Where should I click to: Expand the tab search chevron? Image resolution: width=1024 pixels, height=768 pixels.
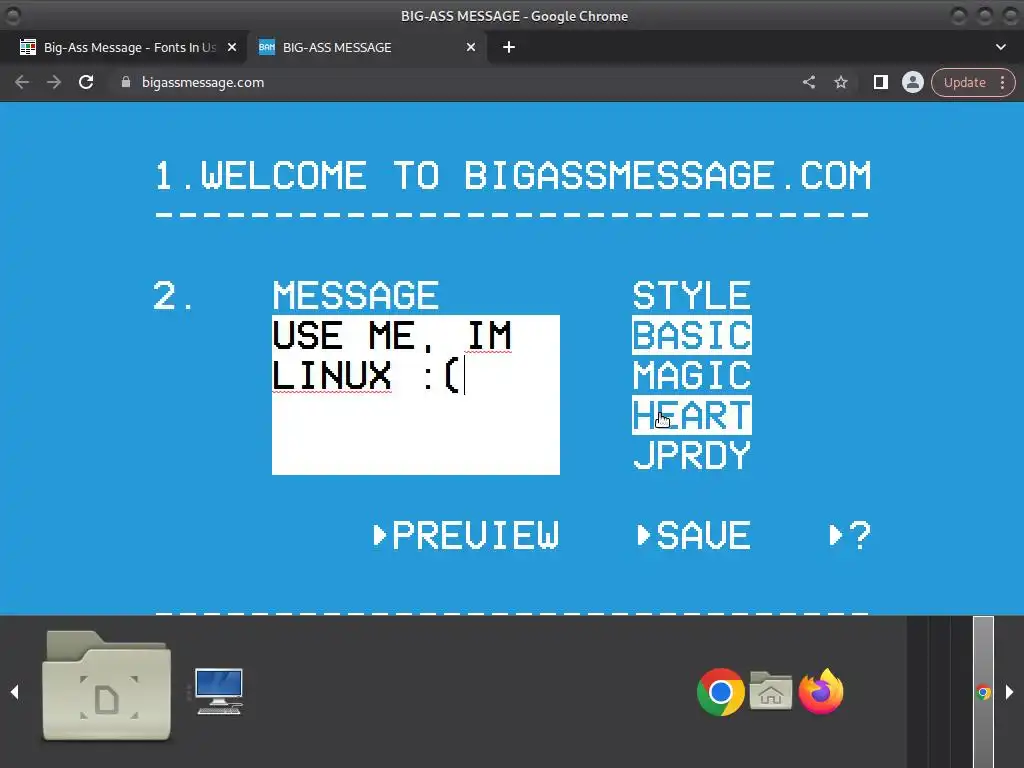1000,47
